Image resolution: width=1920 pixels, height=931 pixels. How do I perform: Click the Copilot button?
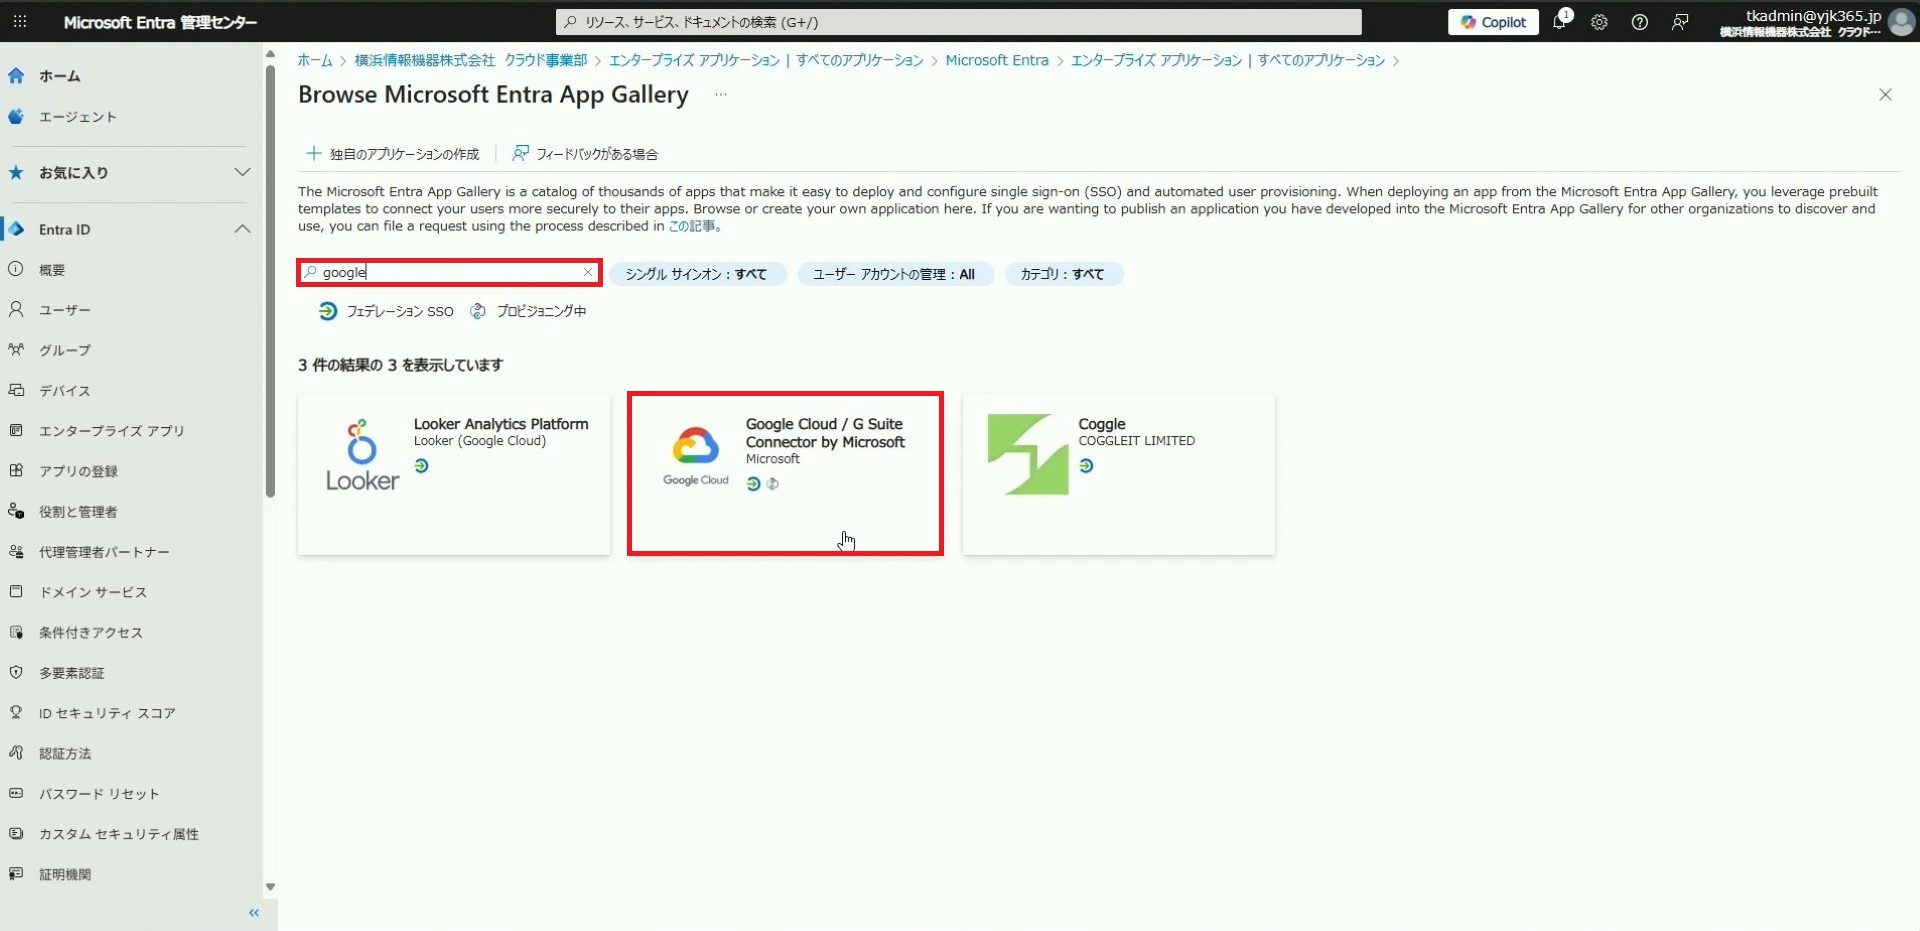pos(1492,22)
